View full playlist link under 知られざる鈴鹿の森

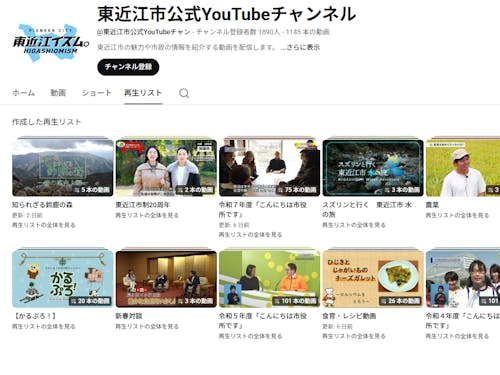click(x=44, y=225)
